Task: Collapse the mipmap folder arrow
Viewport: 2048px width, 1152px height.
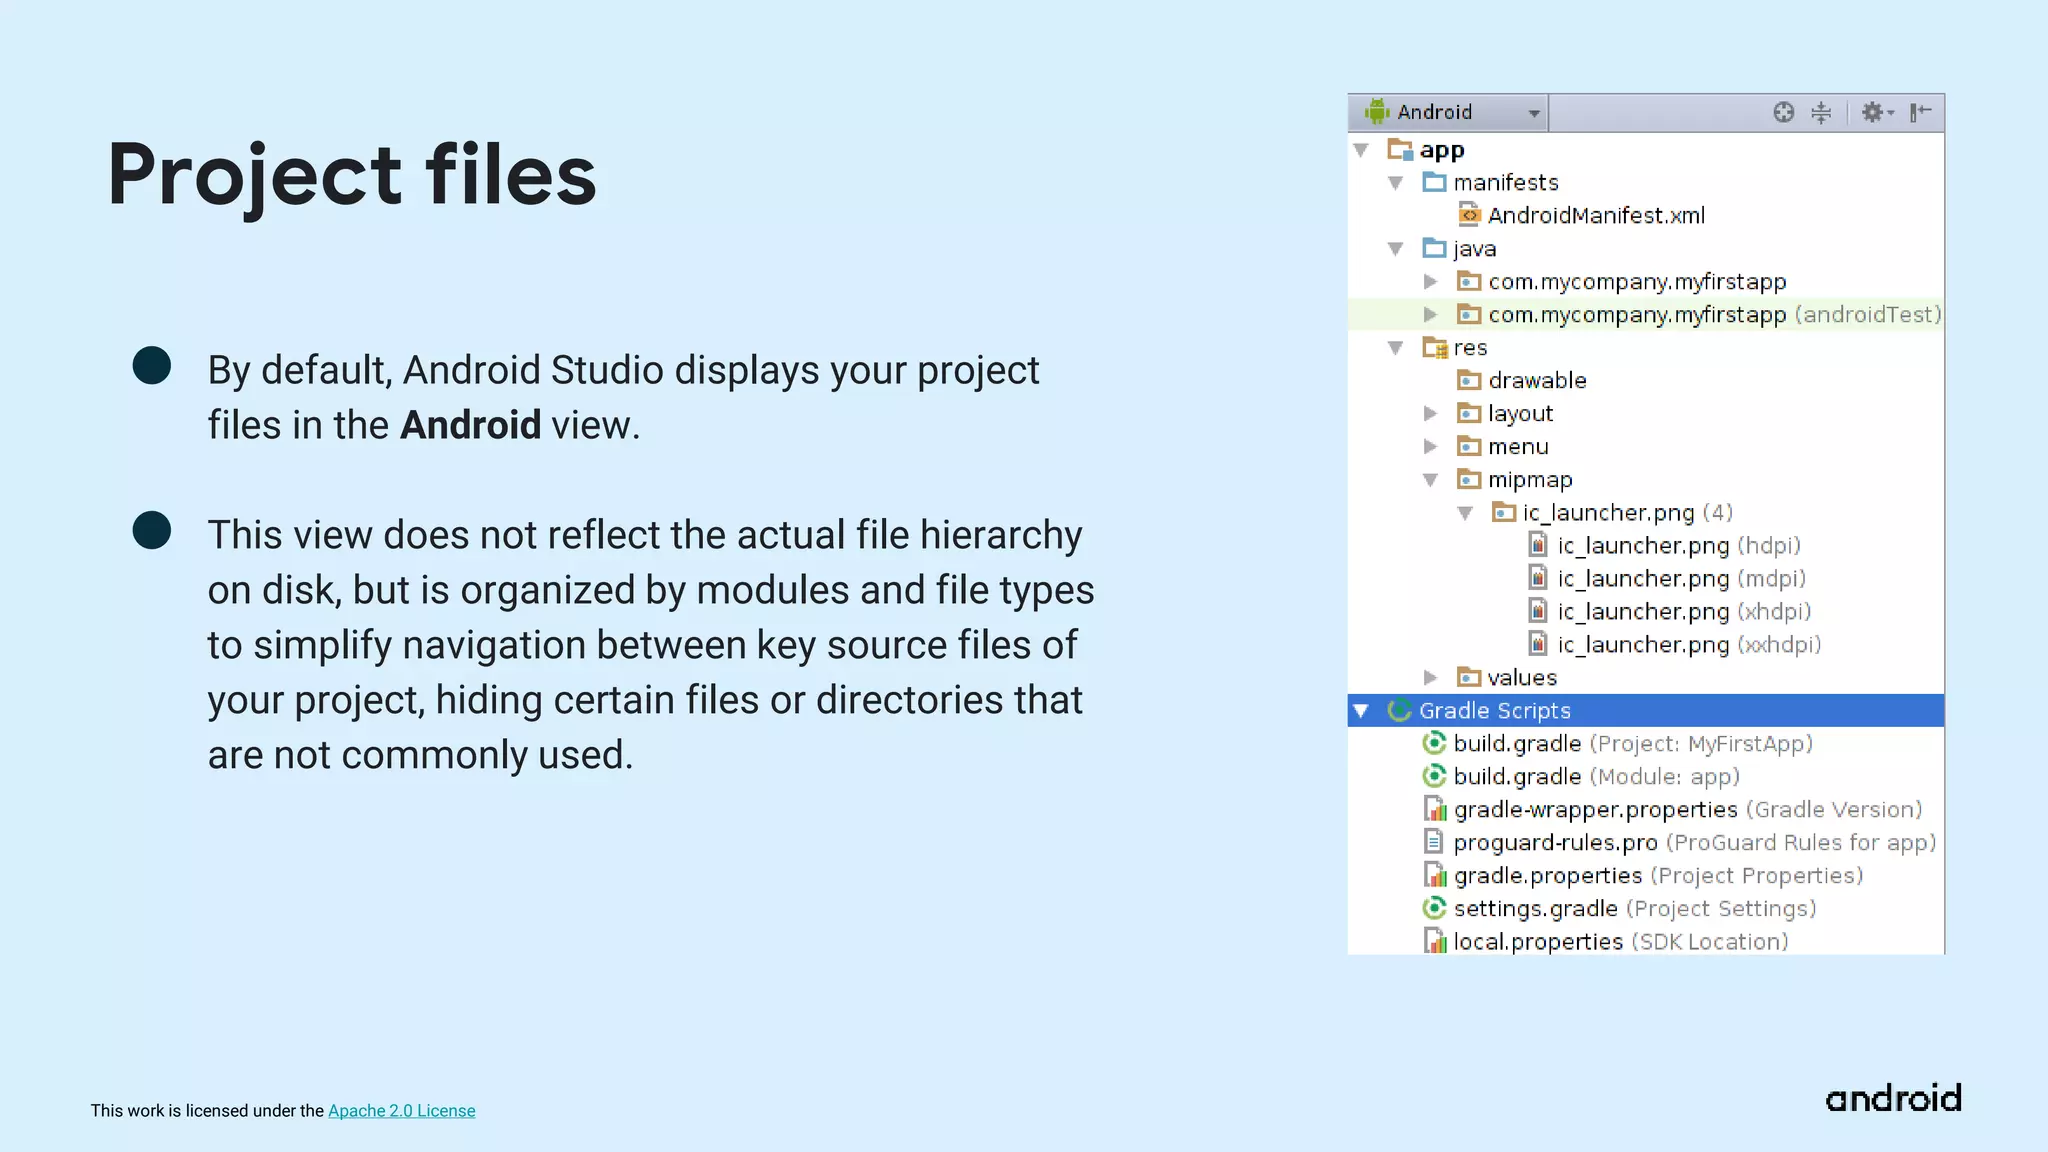Action: pos(1430,479)
